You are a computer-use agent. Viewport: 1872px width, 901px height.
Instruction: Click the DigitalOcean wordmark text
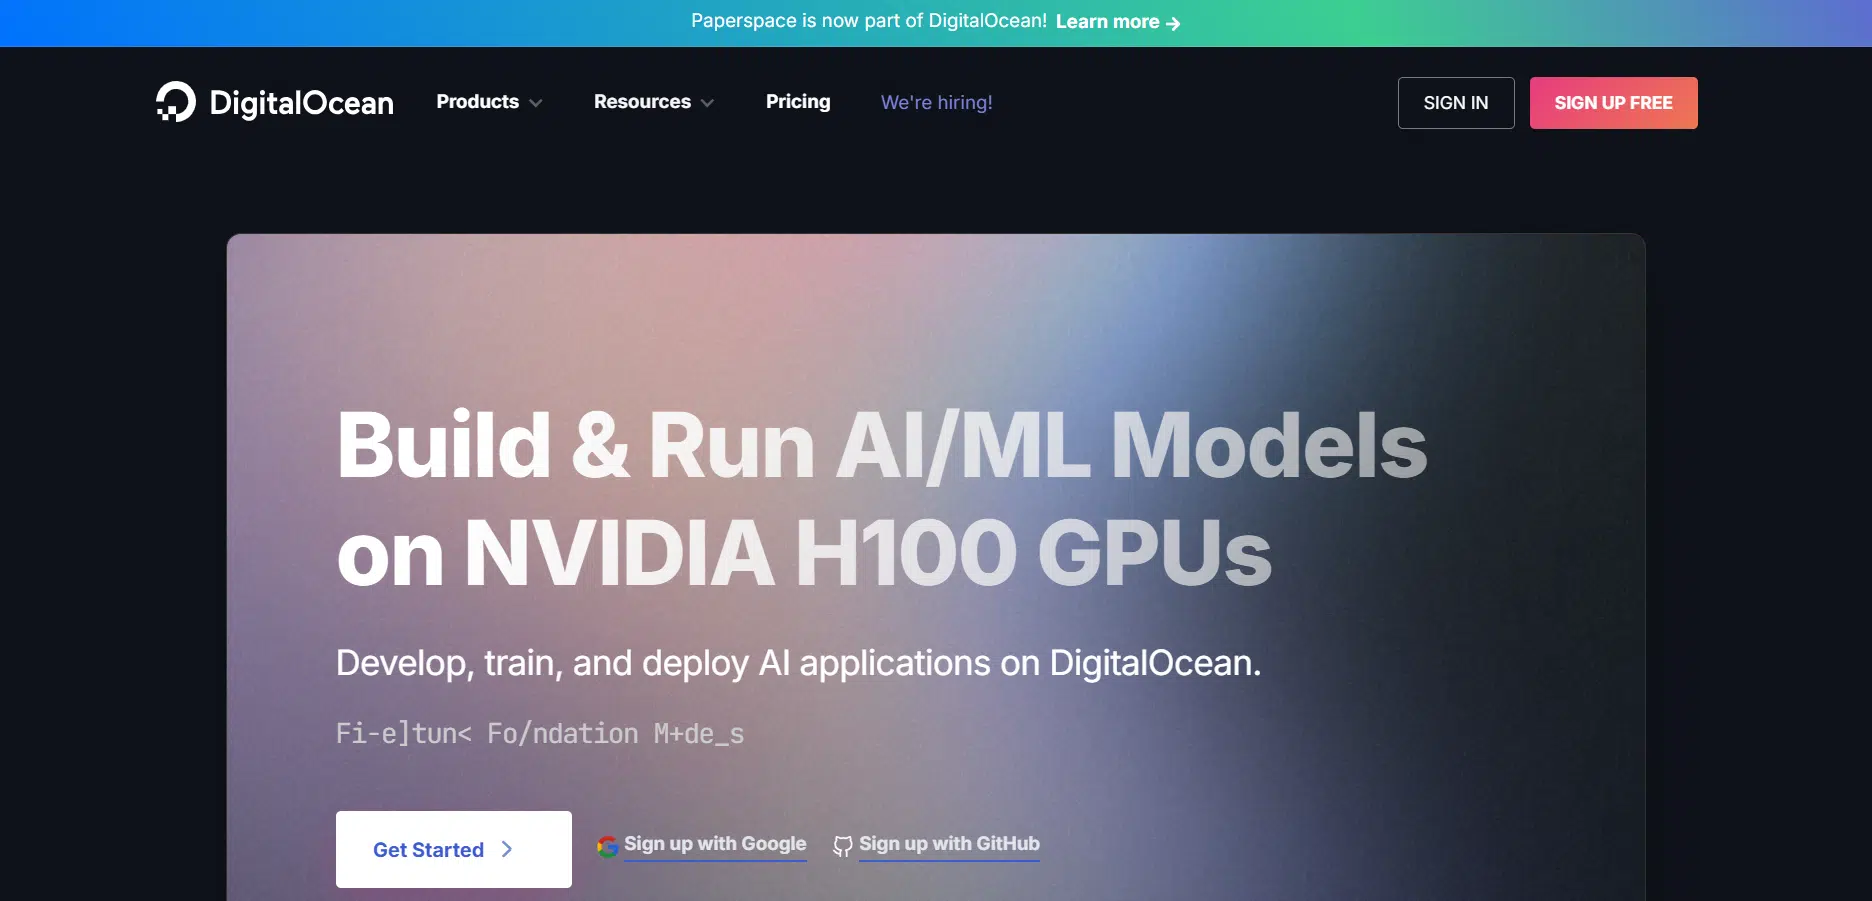click(x=301, y=103)
